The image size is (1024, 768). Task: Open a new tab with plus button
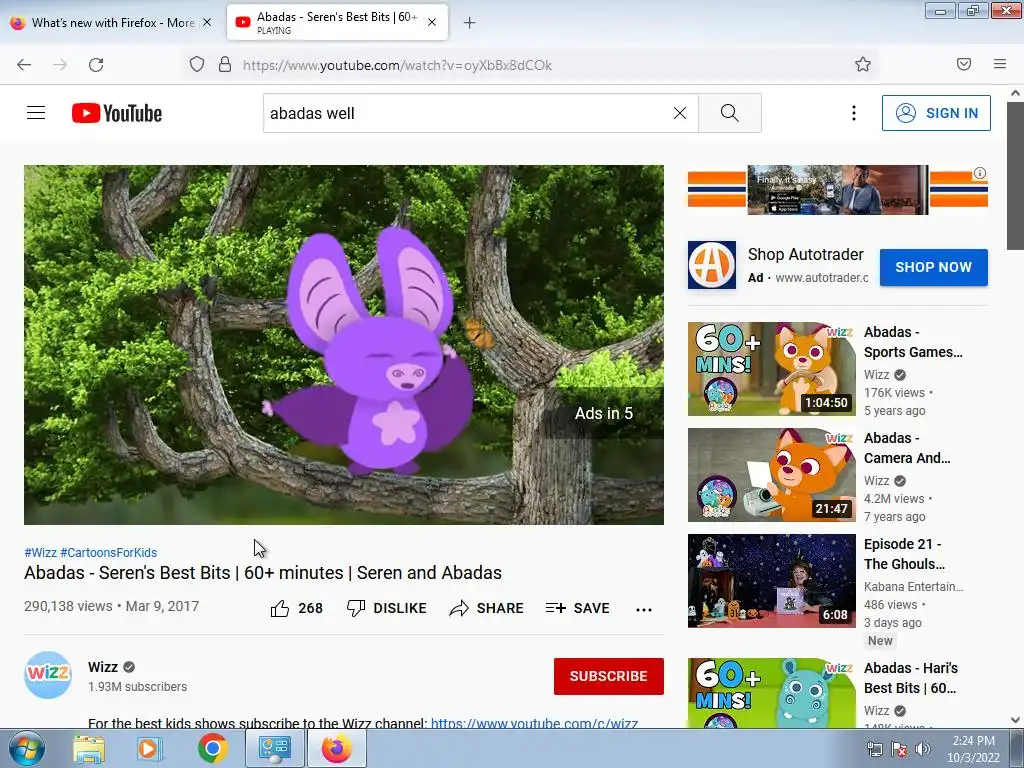(x=470, y=23)
